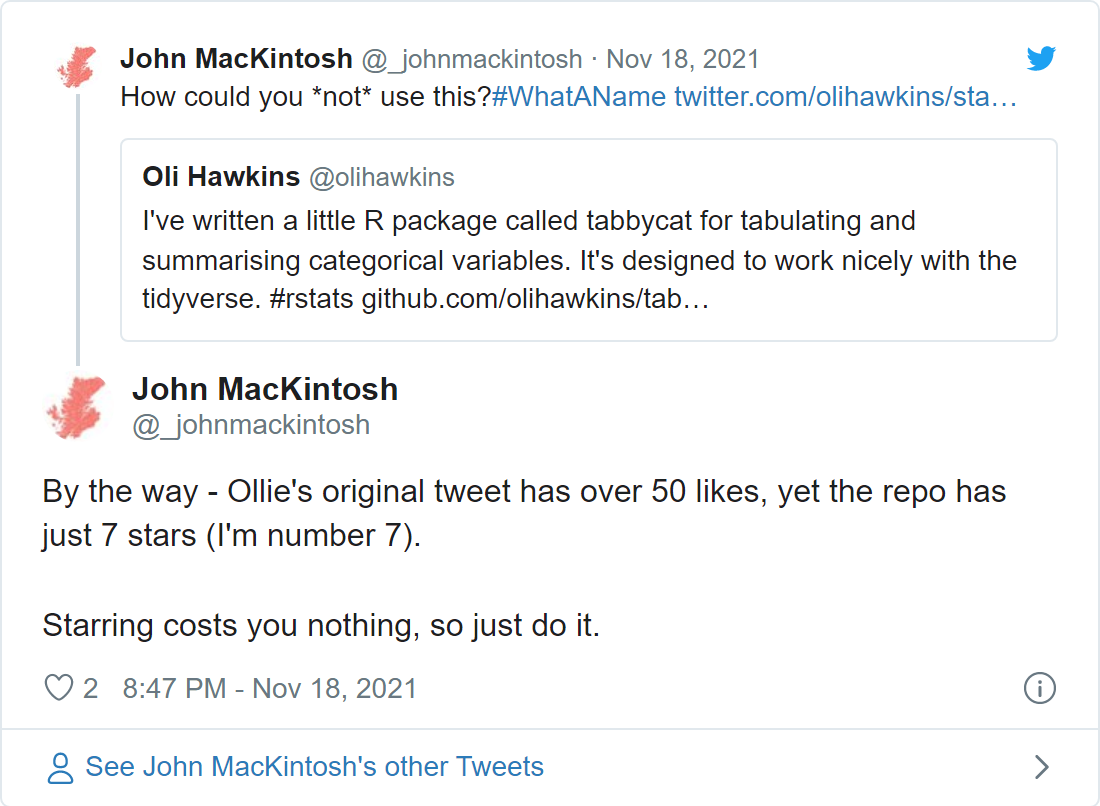Open the tweet info circle icon

[x=1040, y=688]
